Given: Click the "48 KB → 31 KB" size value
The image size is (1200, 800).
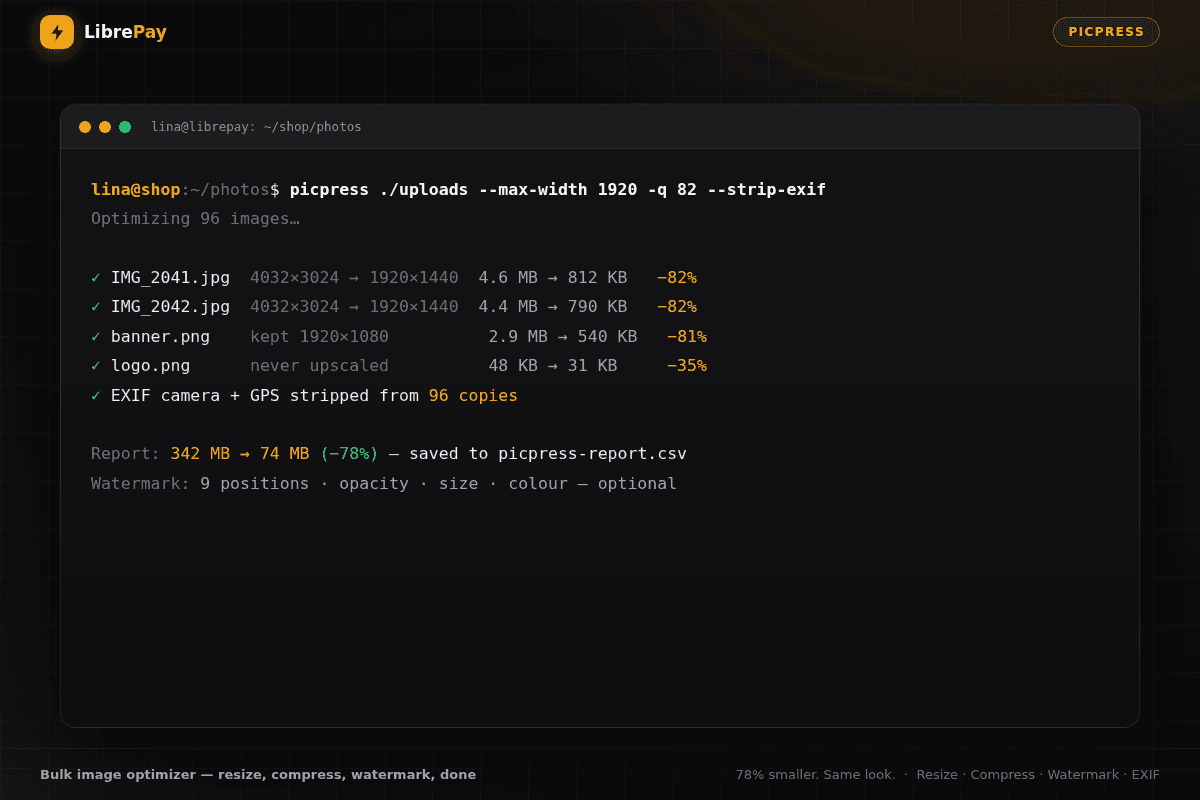Looking at the screenshot, I should (553, 366).
